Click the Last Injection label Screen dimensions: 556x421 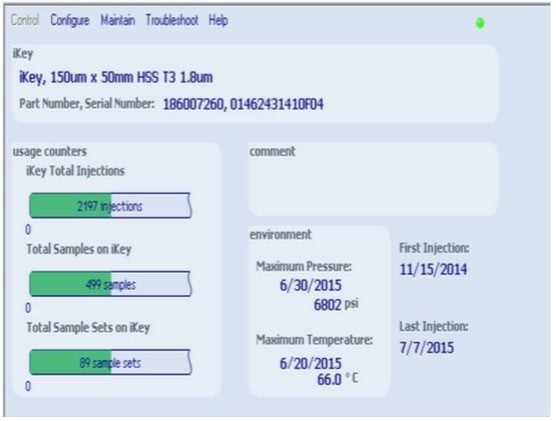(434, 326)
